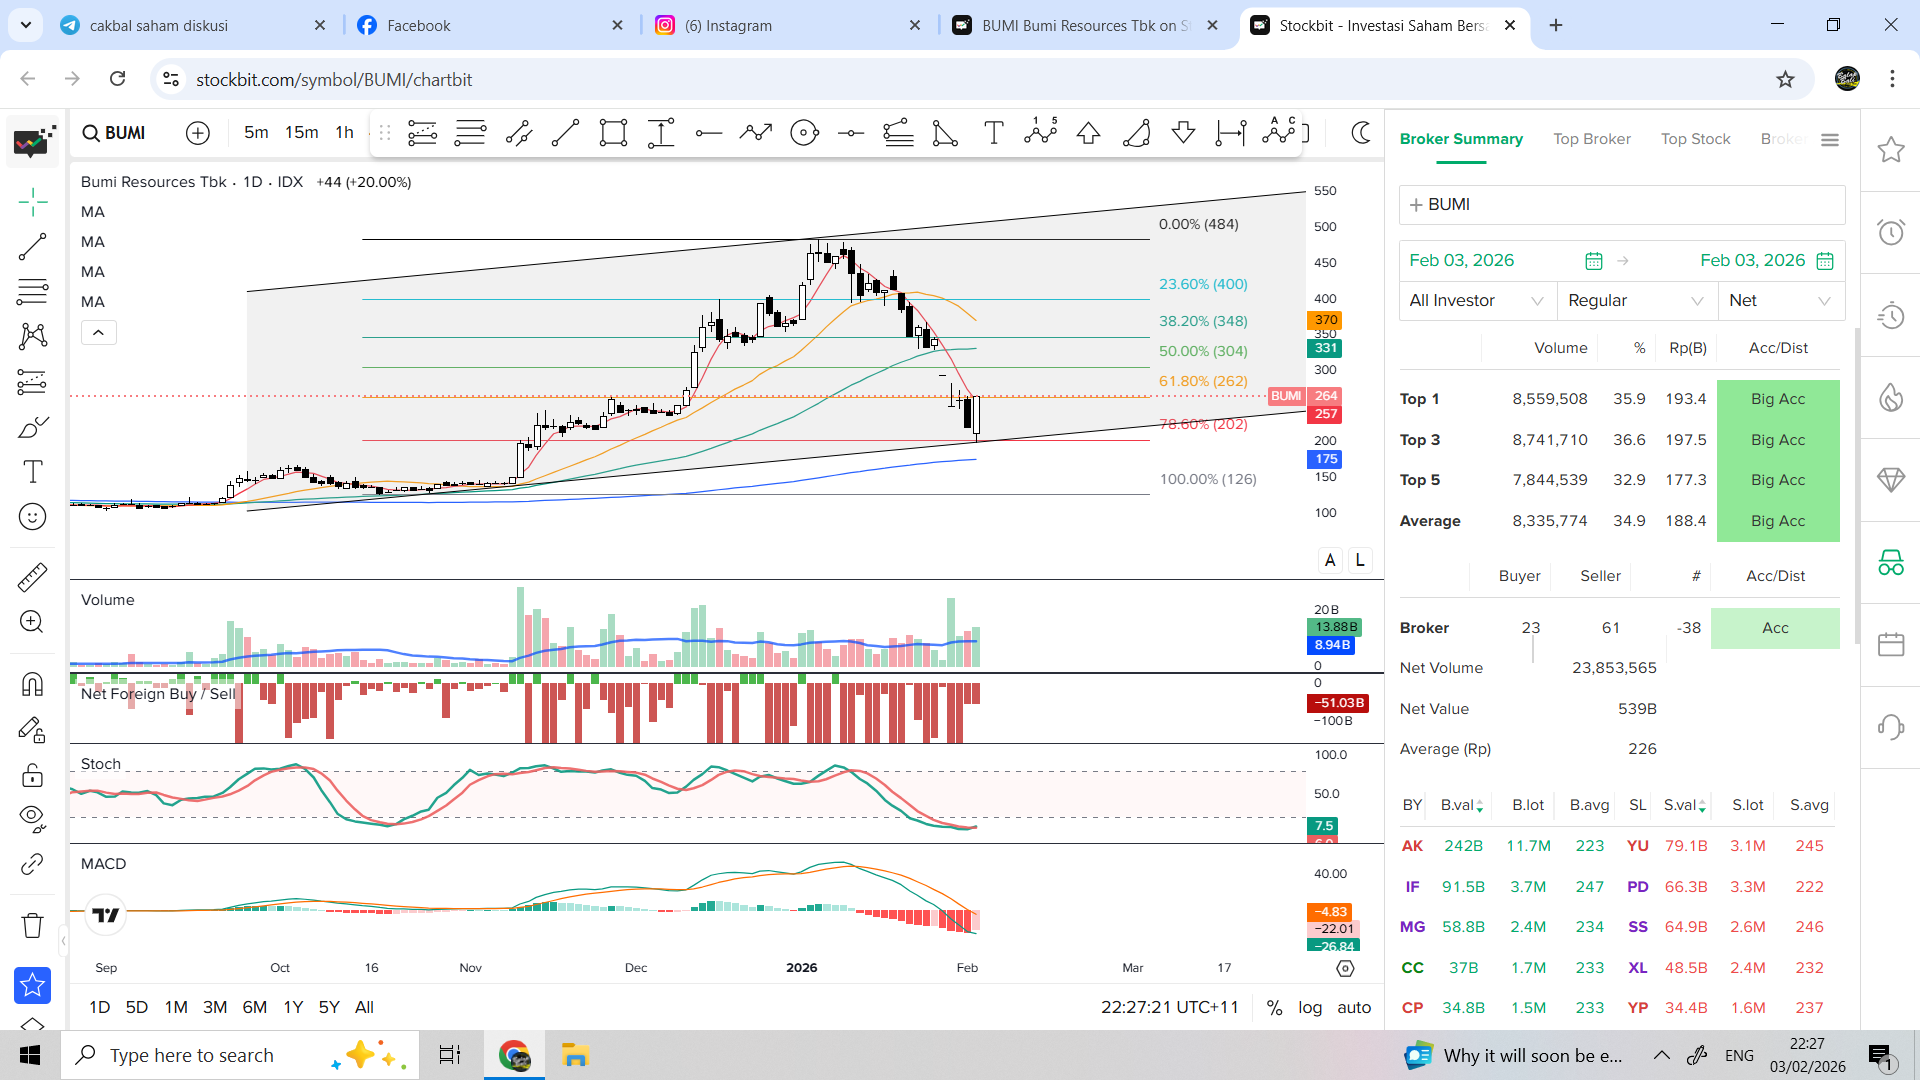
Task: Collapse the MA indicator legend
Action: coord(98,332)
